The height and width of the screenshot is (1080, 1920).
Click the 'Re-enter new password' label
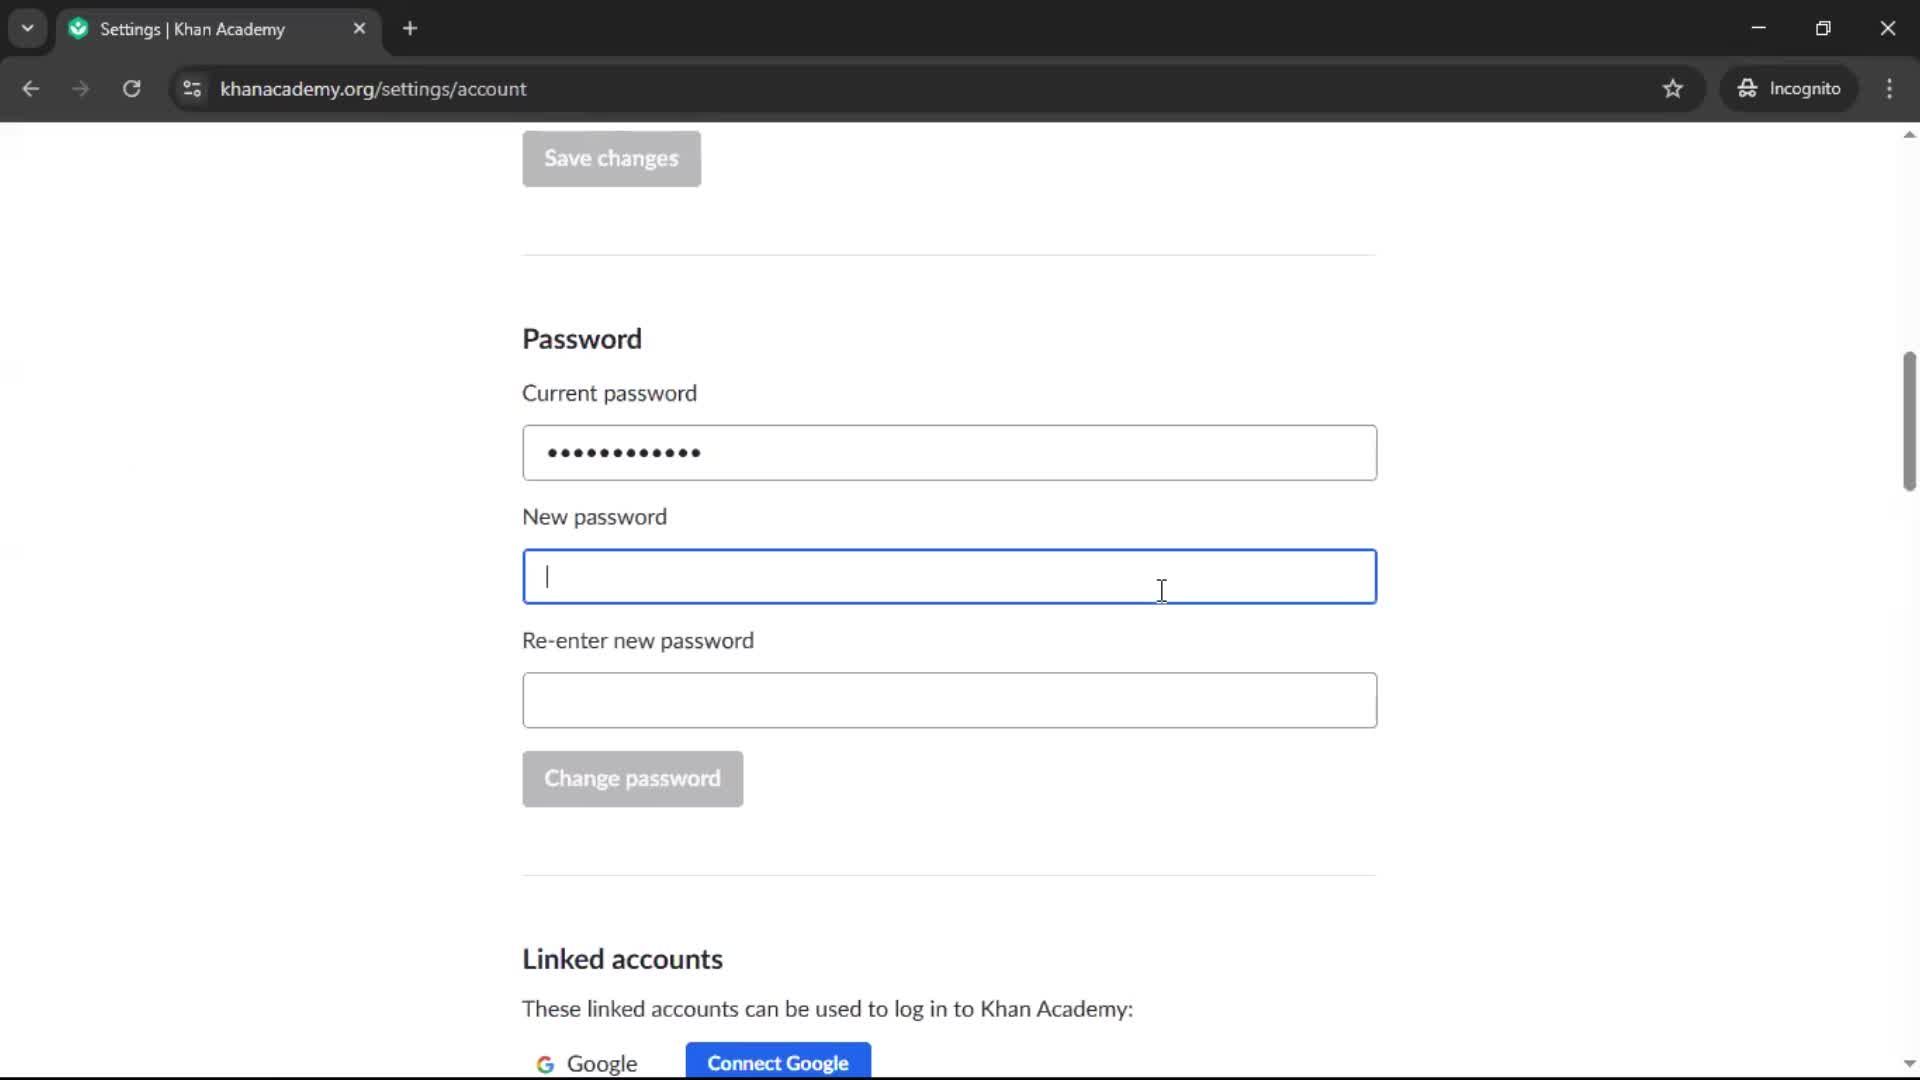pos(638,641)
